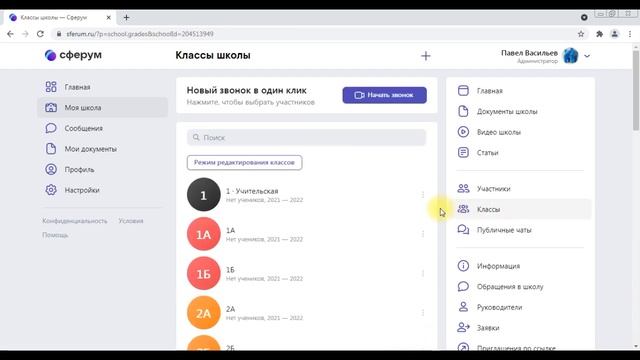This screenshot has width=640, height=360.
Task: Open class 1Б row
Action: tap(307, 273)
